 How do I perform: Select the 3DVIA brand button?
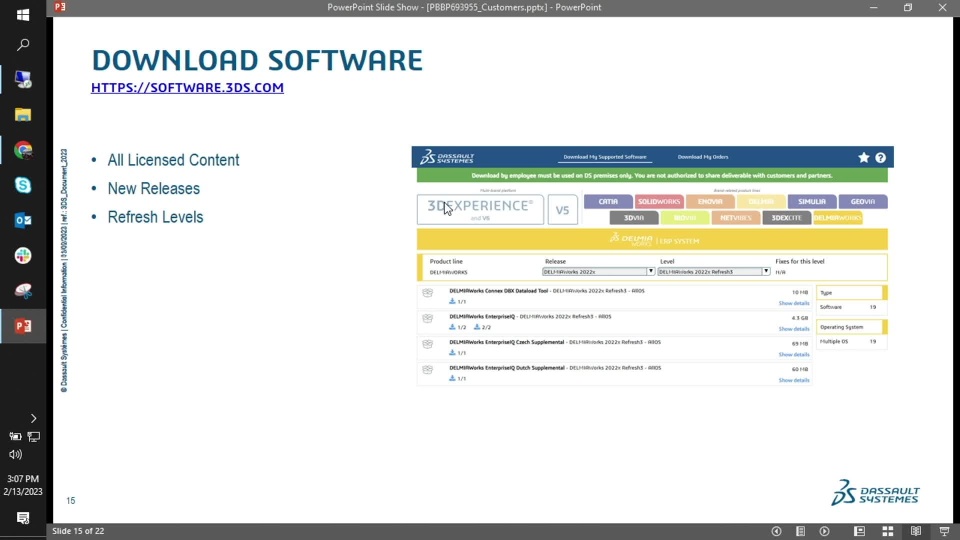634,218
